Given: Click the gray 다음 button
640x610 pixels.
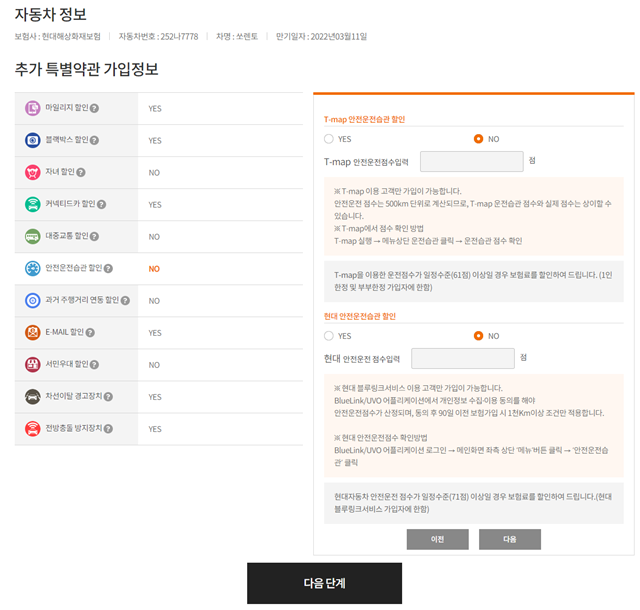Looking at the screenshot, I should (510, 539).
